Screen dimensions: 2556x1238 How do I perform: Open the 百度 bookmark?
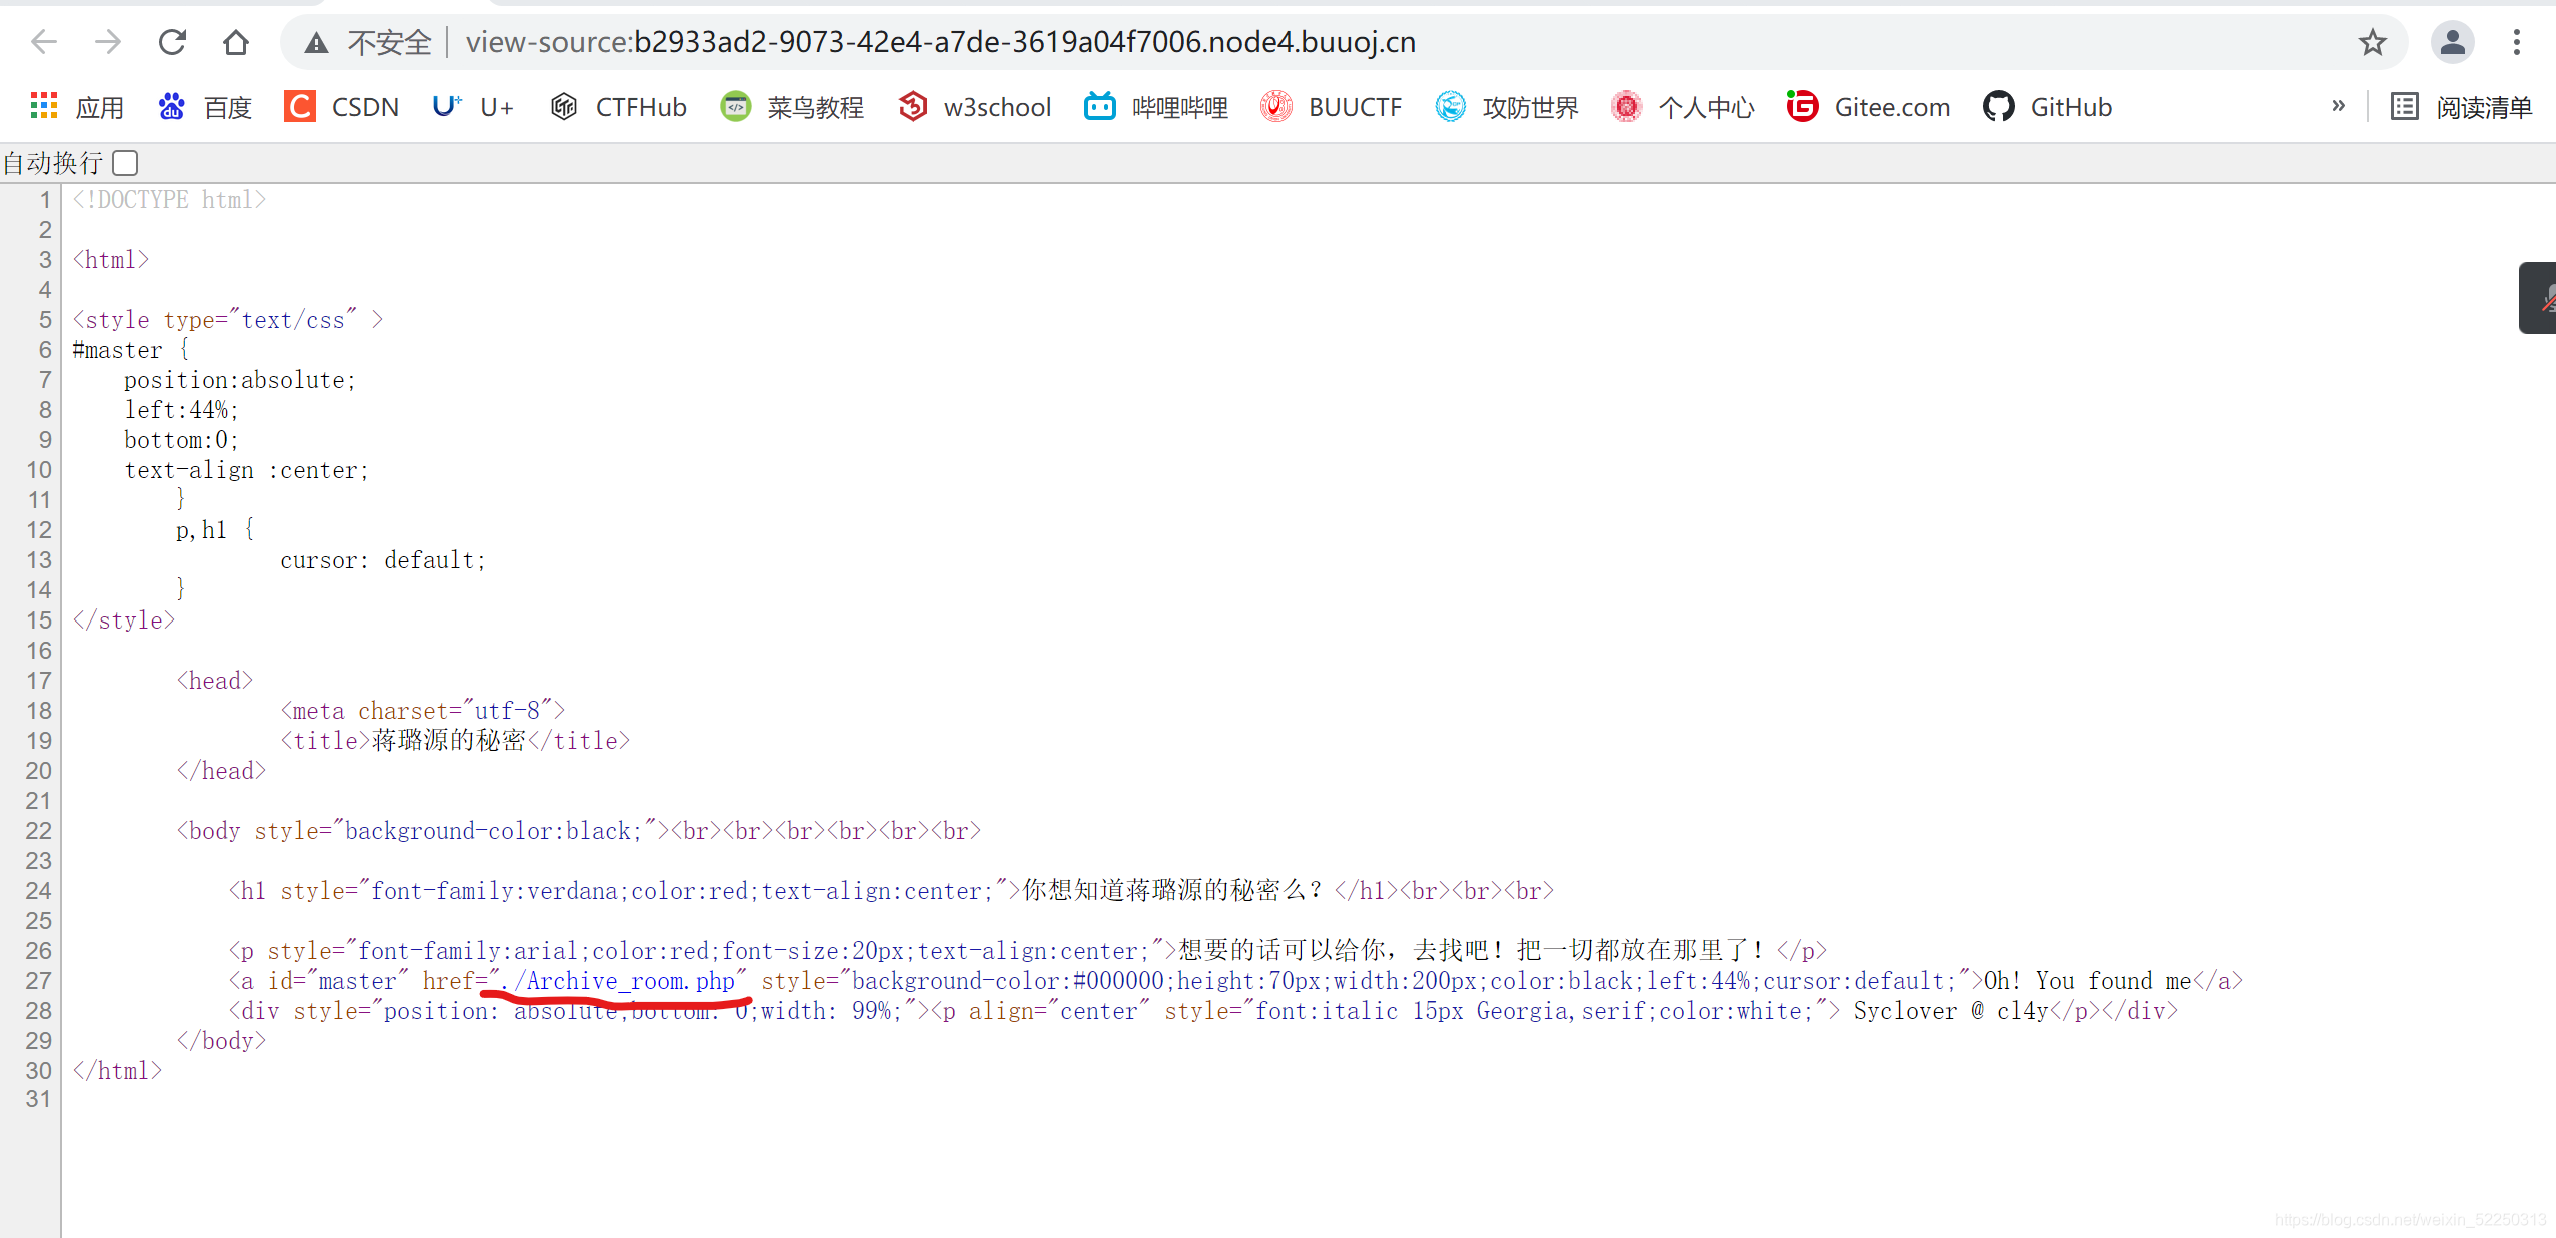205,106
